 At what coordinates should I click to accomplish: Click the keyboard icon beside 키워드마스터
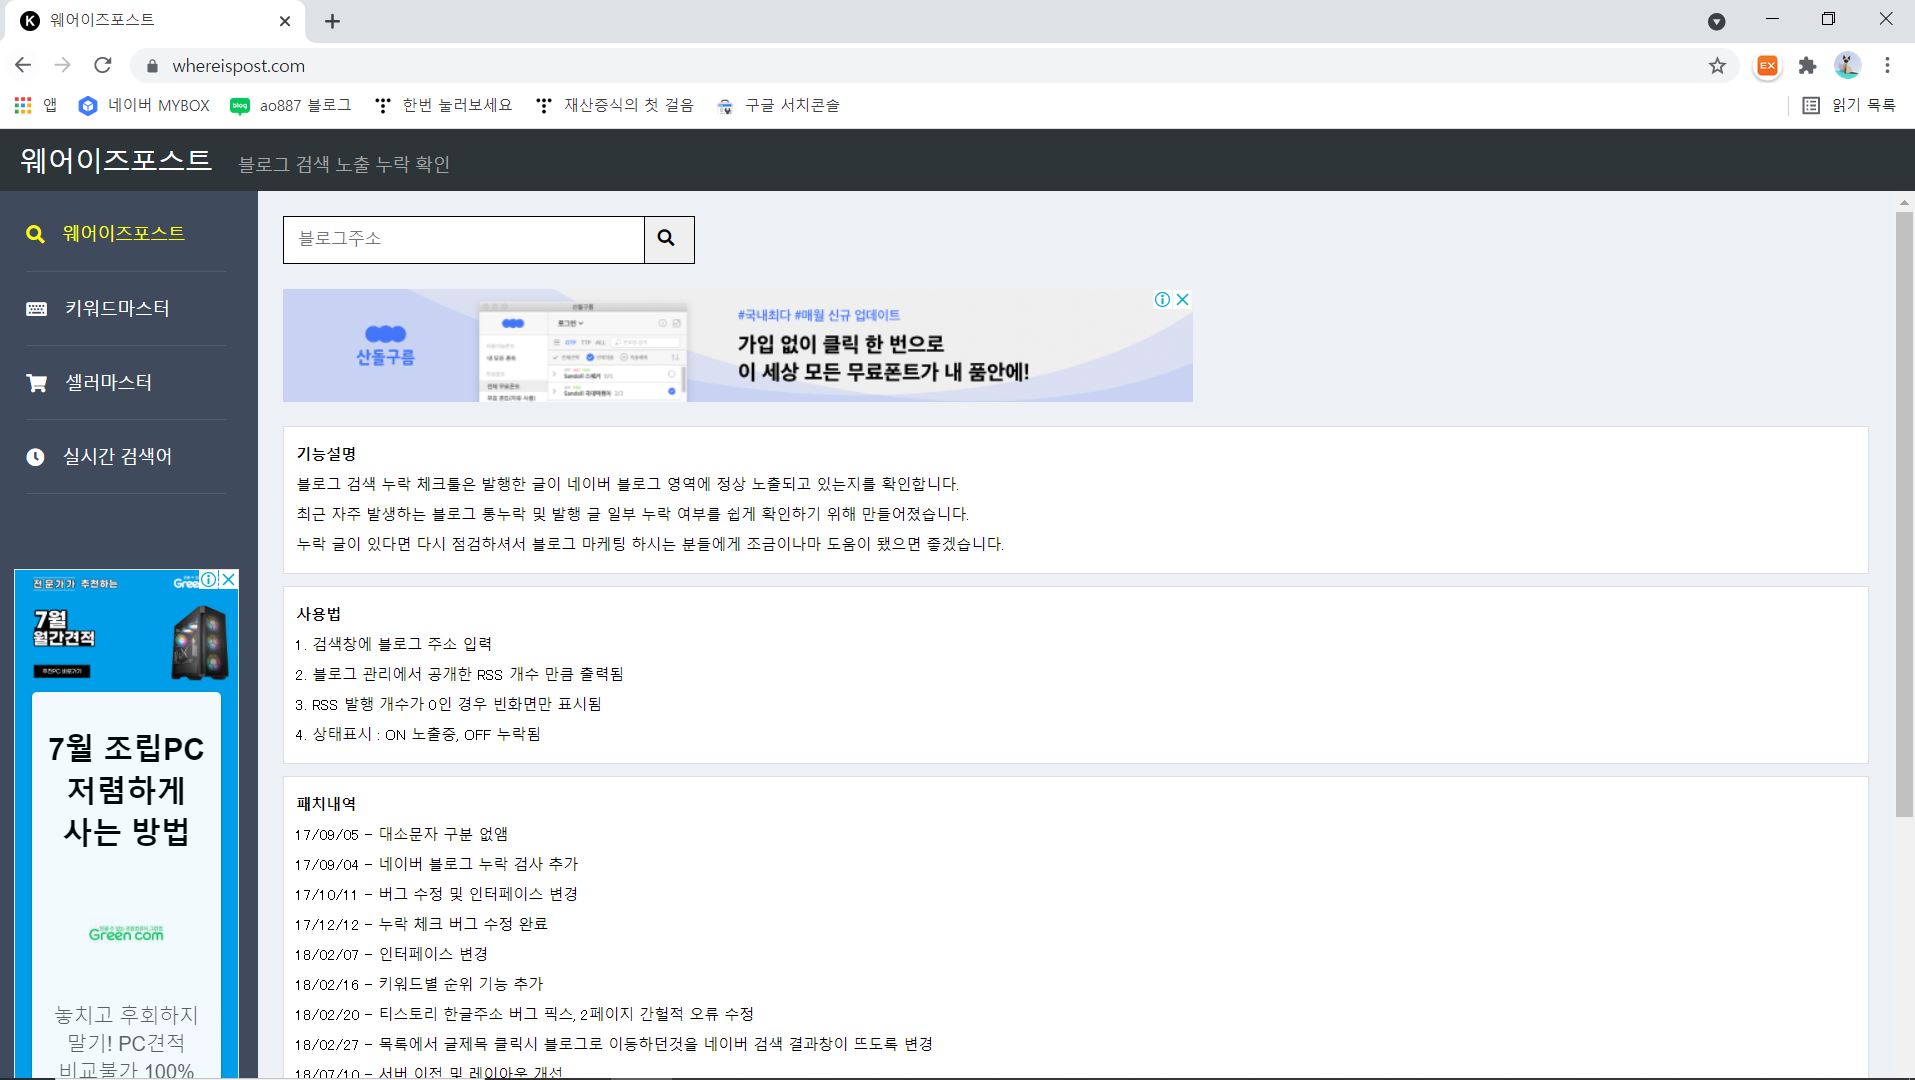[x=36, y=309]
